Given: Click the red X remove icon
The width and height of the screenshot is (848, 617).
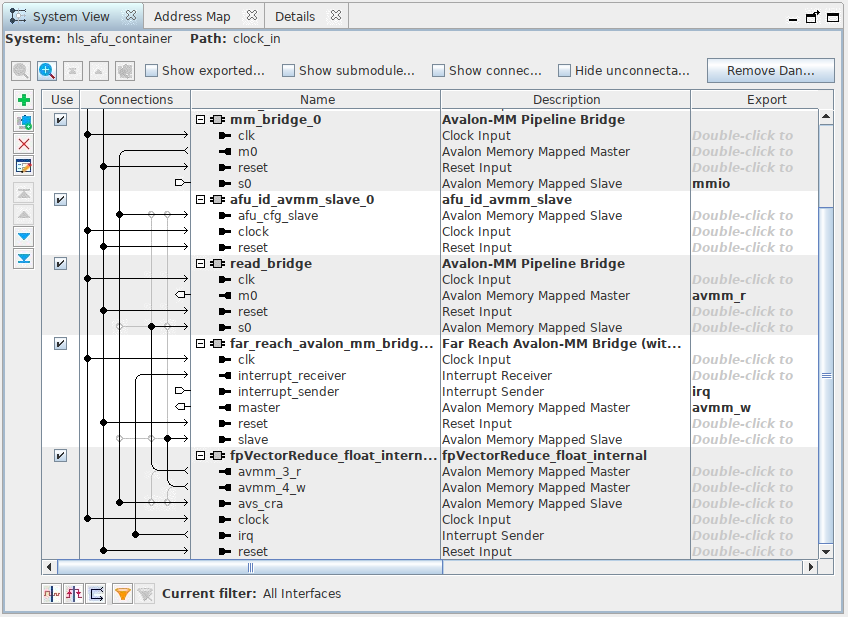Looking at the screenshot, I should tap(24, 144).
